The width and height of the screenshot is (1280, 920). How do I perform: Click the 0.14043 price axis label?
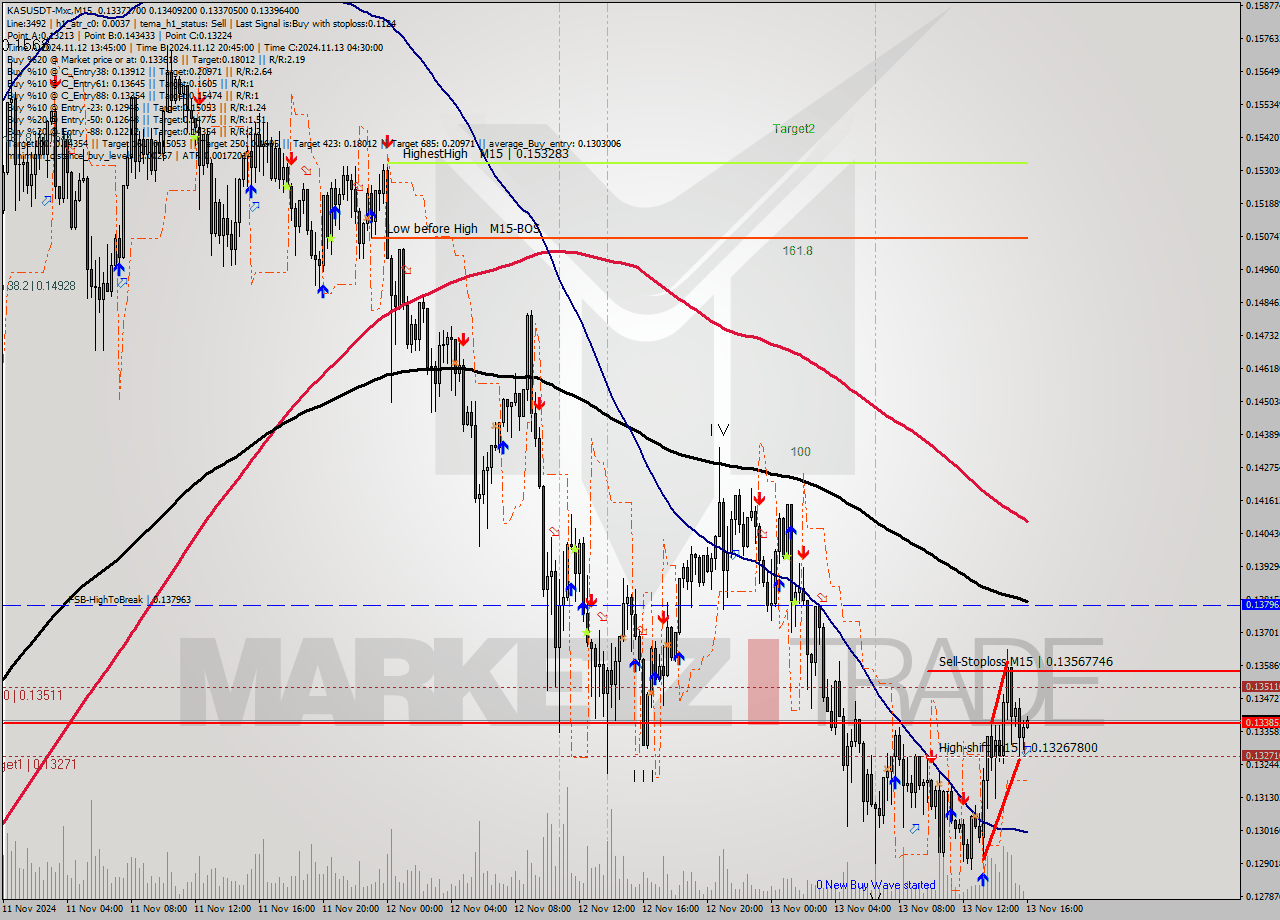coord(1262,533)
